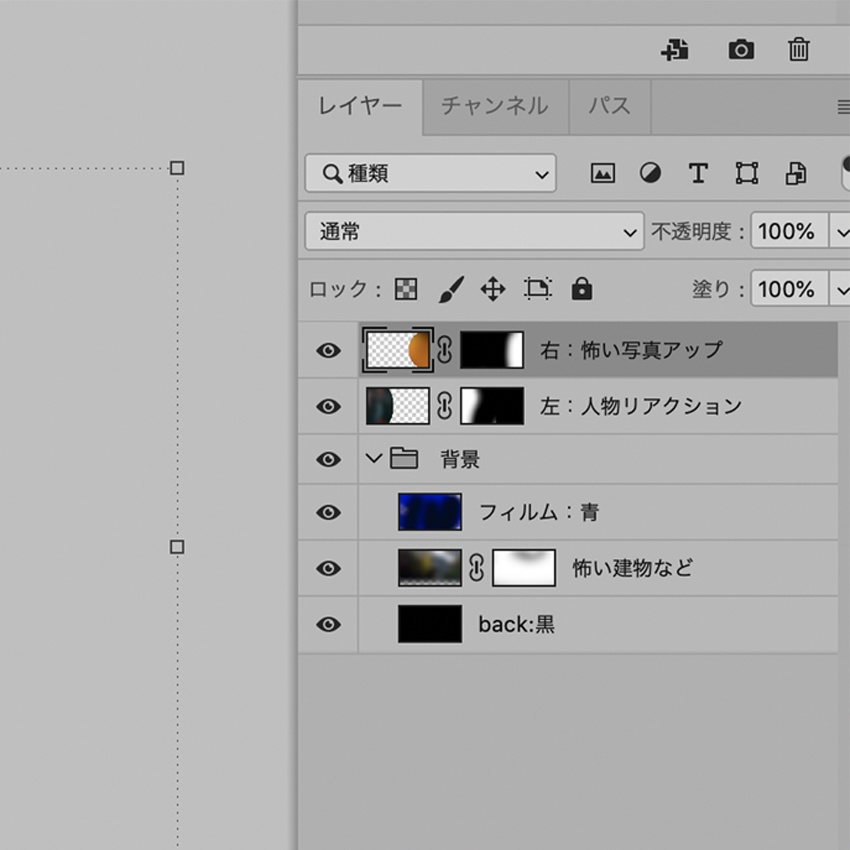Open the layers panel menu
This screenshot has height=850, width=850.
843,106
